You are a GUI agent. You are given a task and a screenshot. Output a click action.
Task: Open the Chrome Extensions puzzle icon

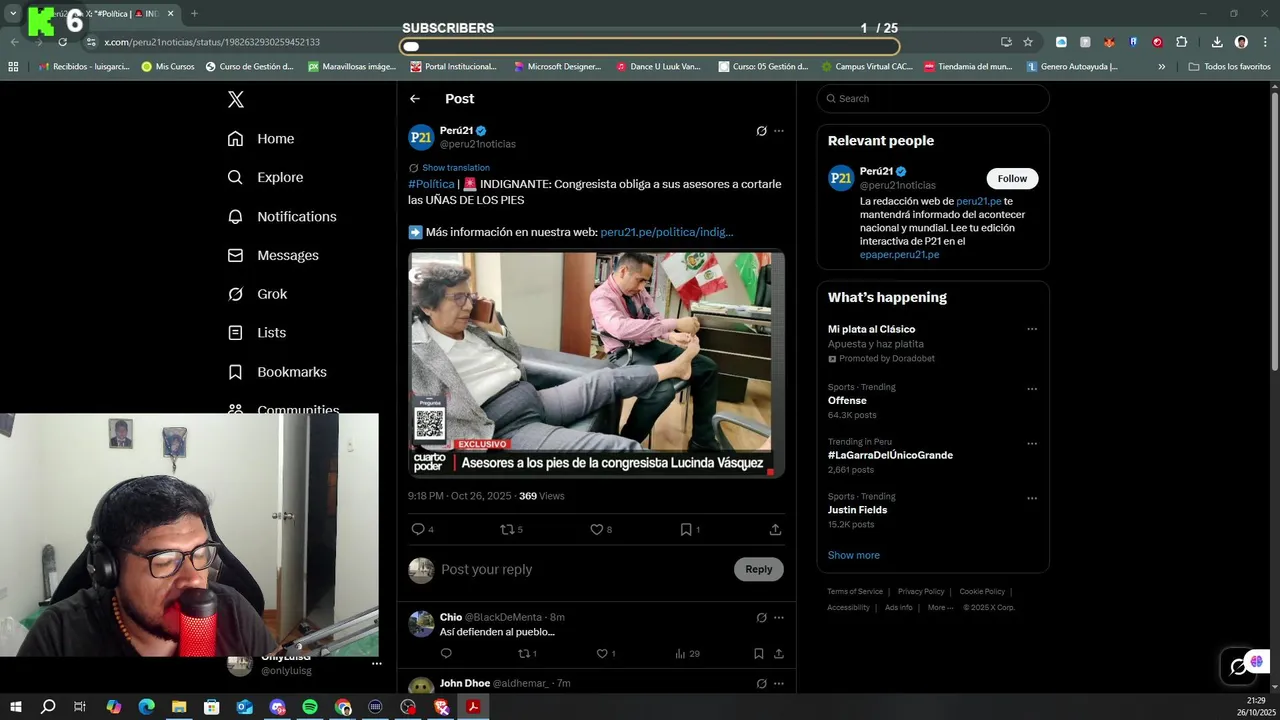tap(1182, 42)
